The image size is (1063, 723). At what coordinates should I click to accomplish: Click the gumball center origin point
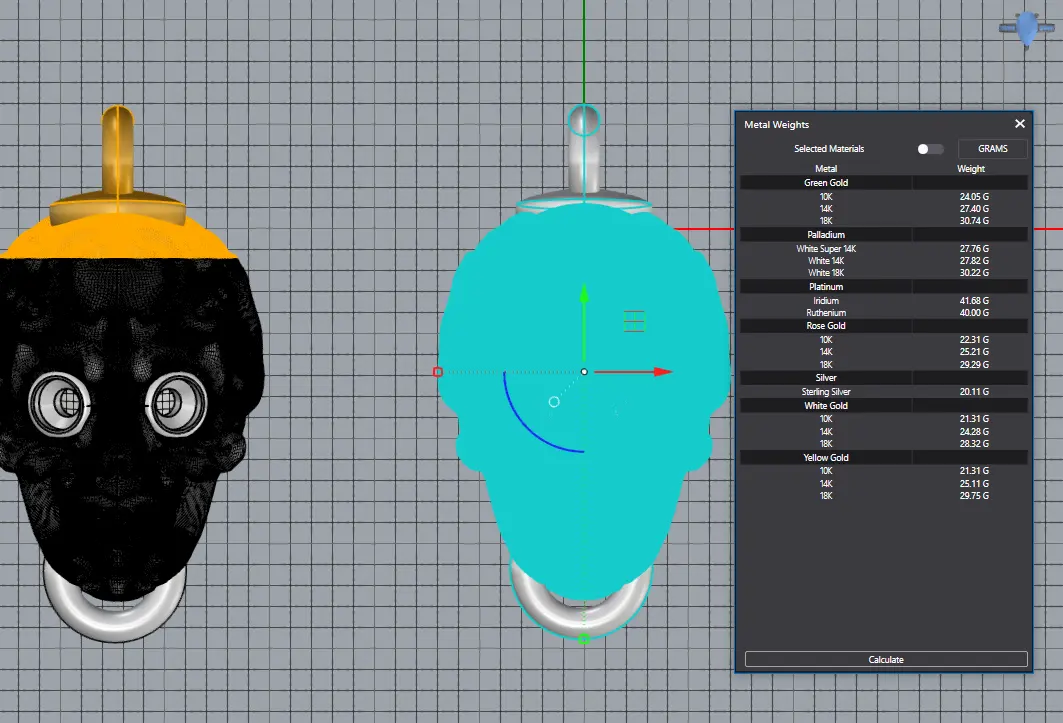click(585, 372)
